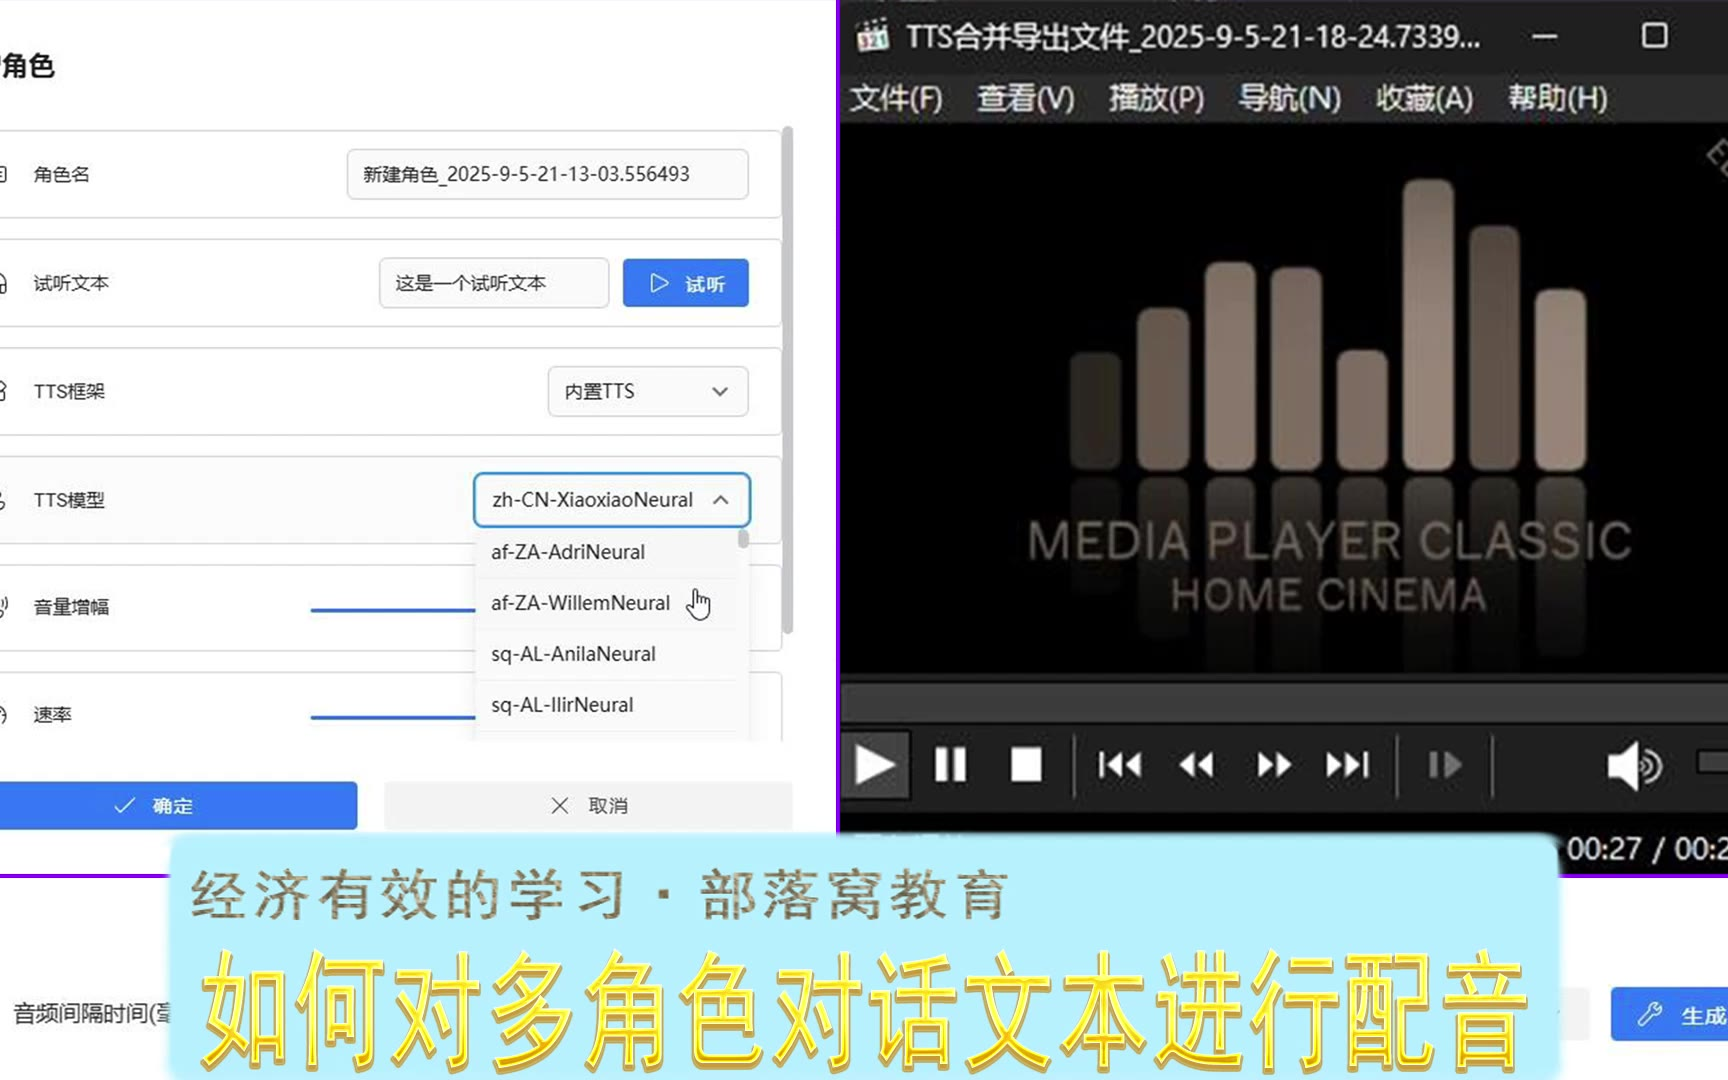Choose sq-AL-AnilaNeural from the list

pyautogui.click(x=573, y=654)
